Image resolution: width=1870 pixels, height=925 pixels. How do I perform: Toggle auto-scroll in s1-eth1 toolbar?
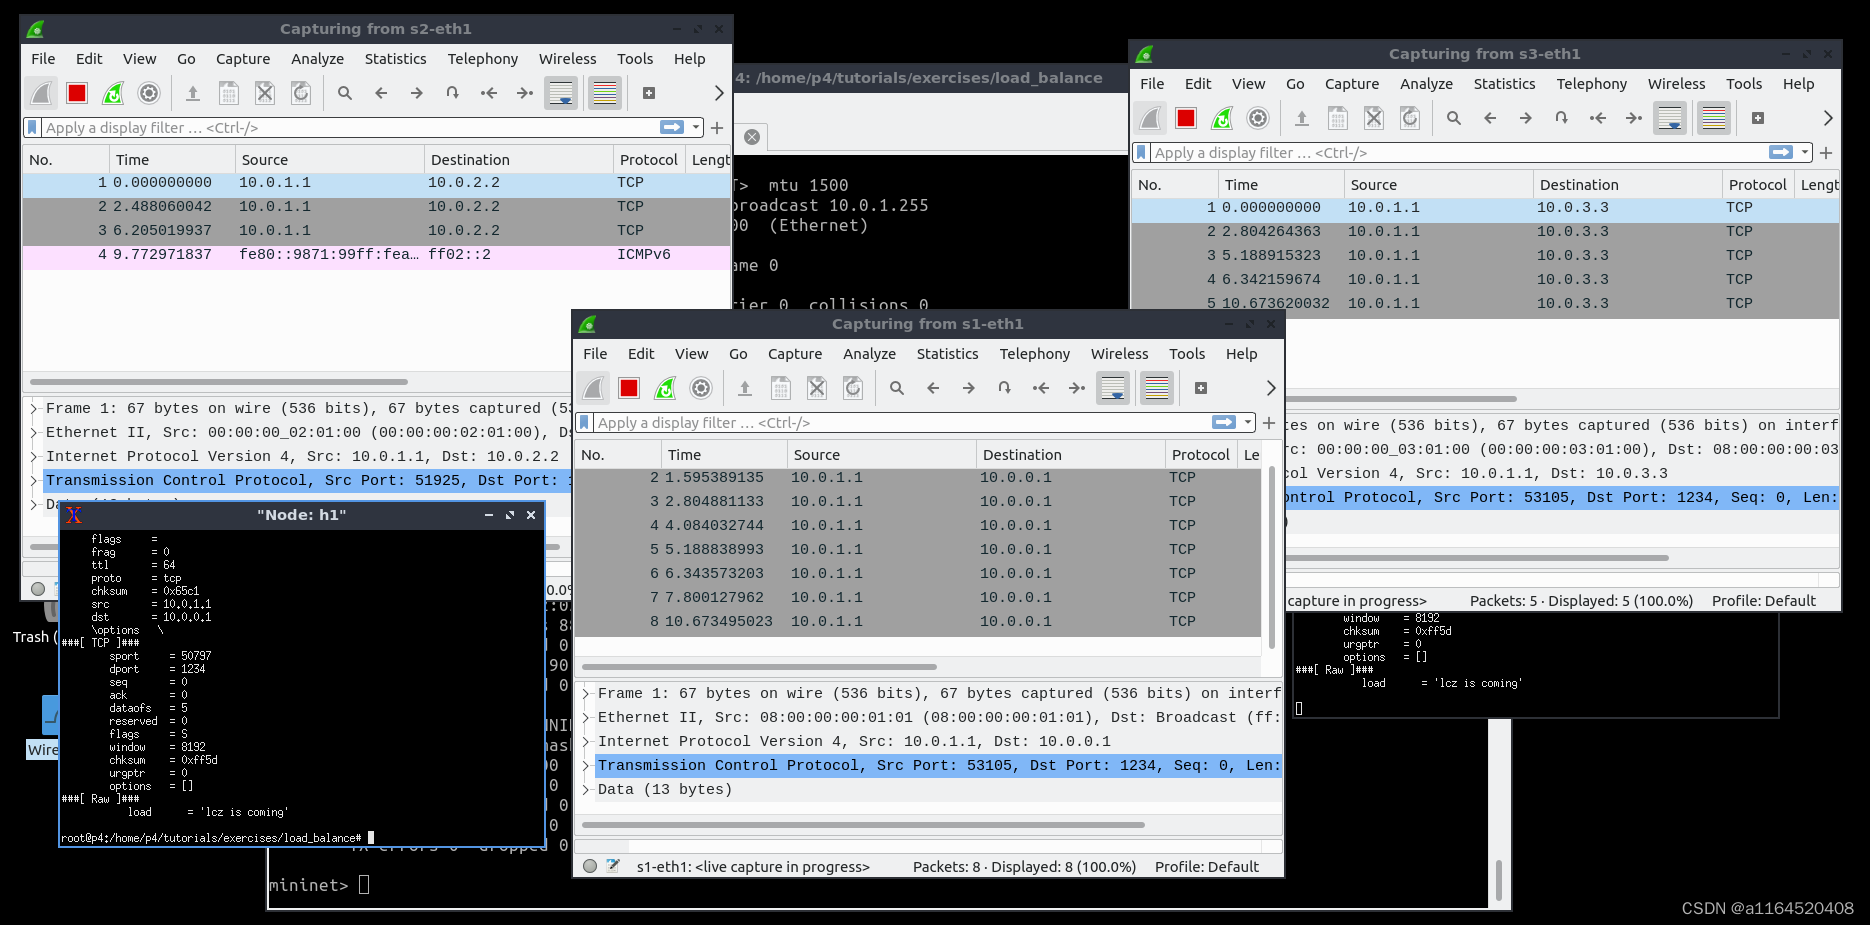[x=1113, y=388]
